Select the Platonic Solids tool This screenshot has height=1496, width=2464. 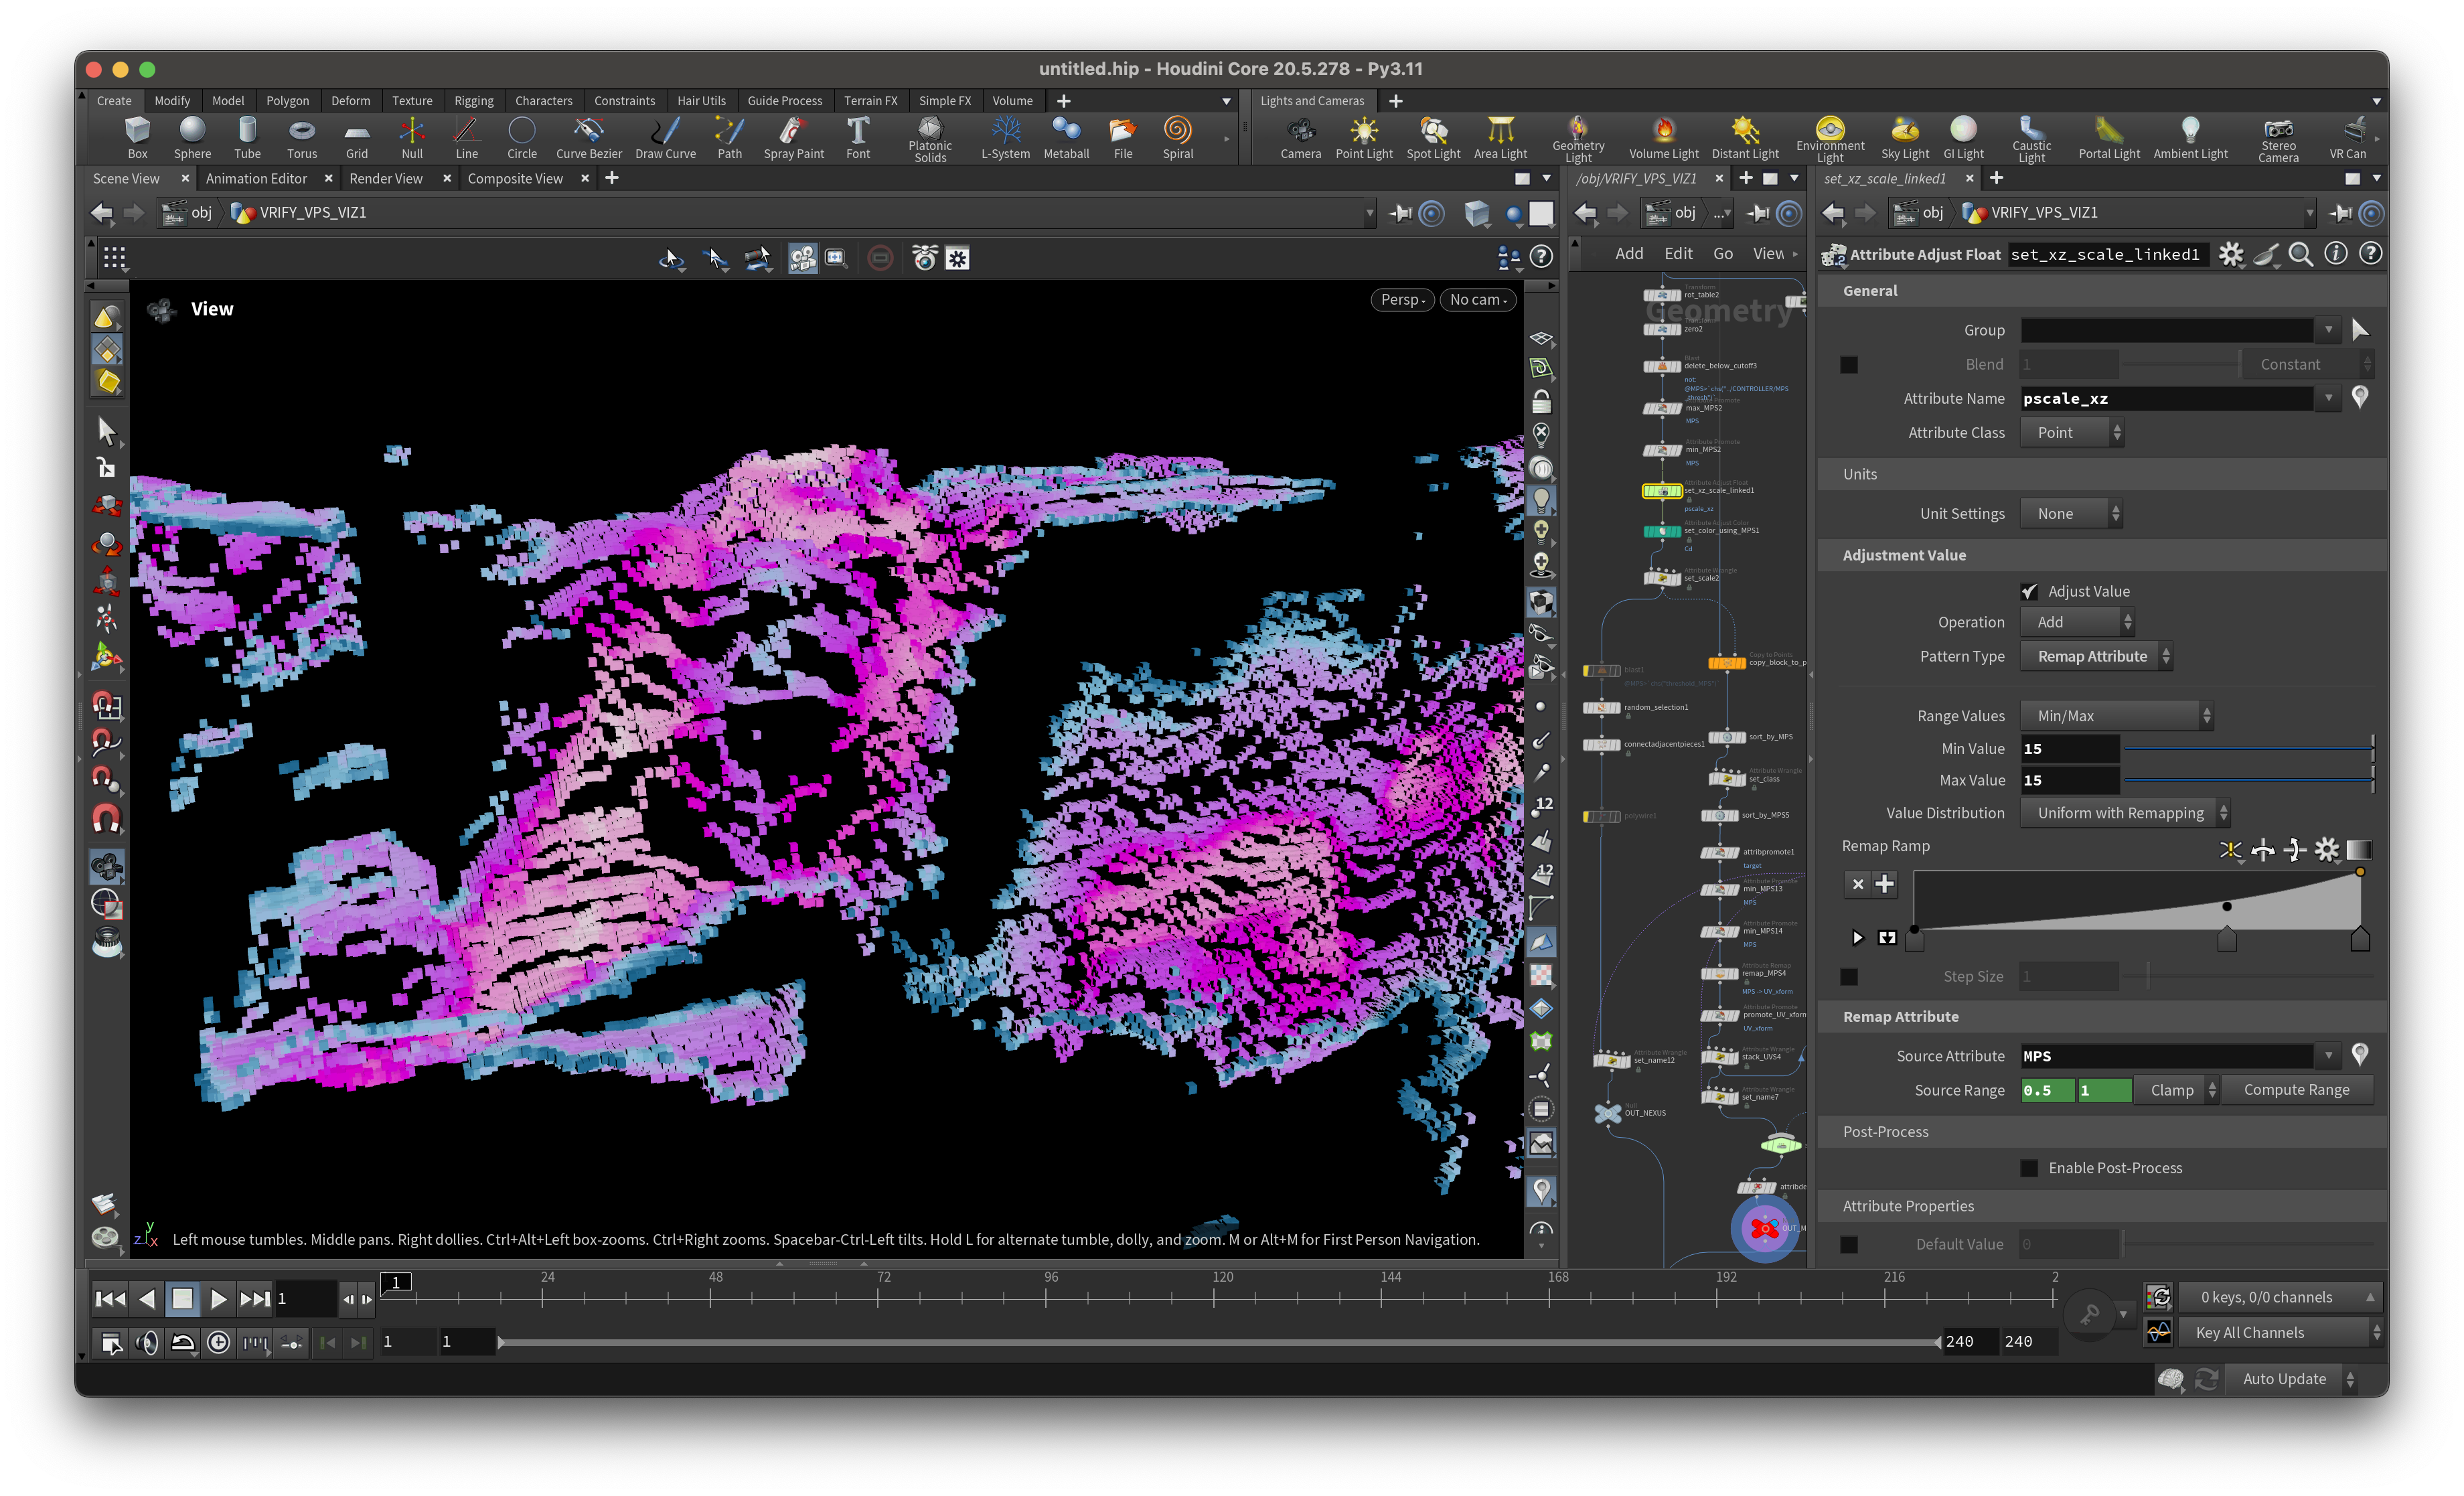click(x=929, y=137)
